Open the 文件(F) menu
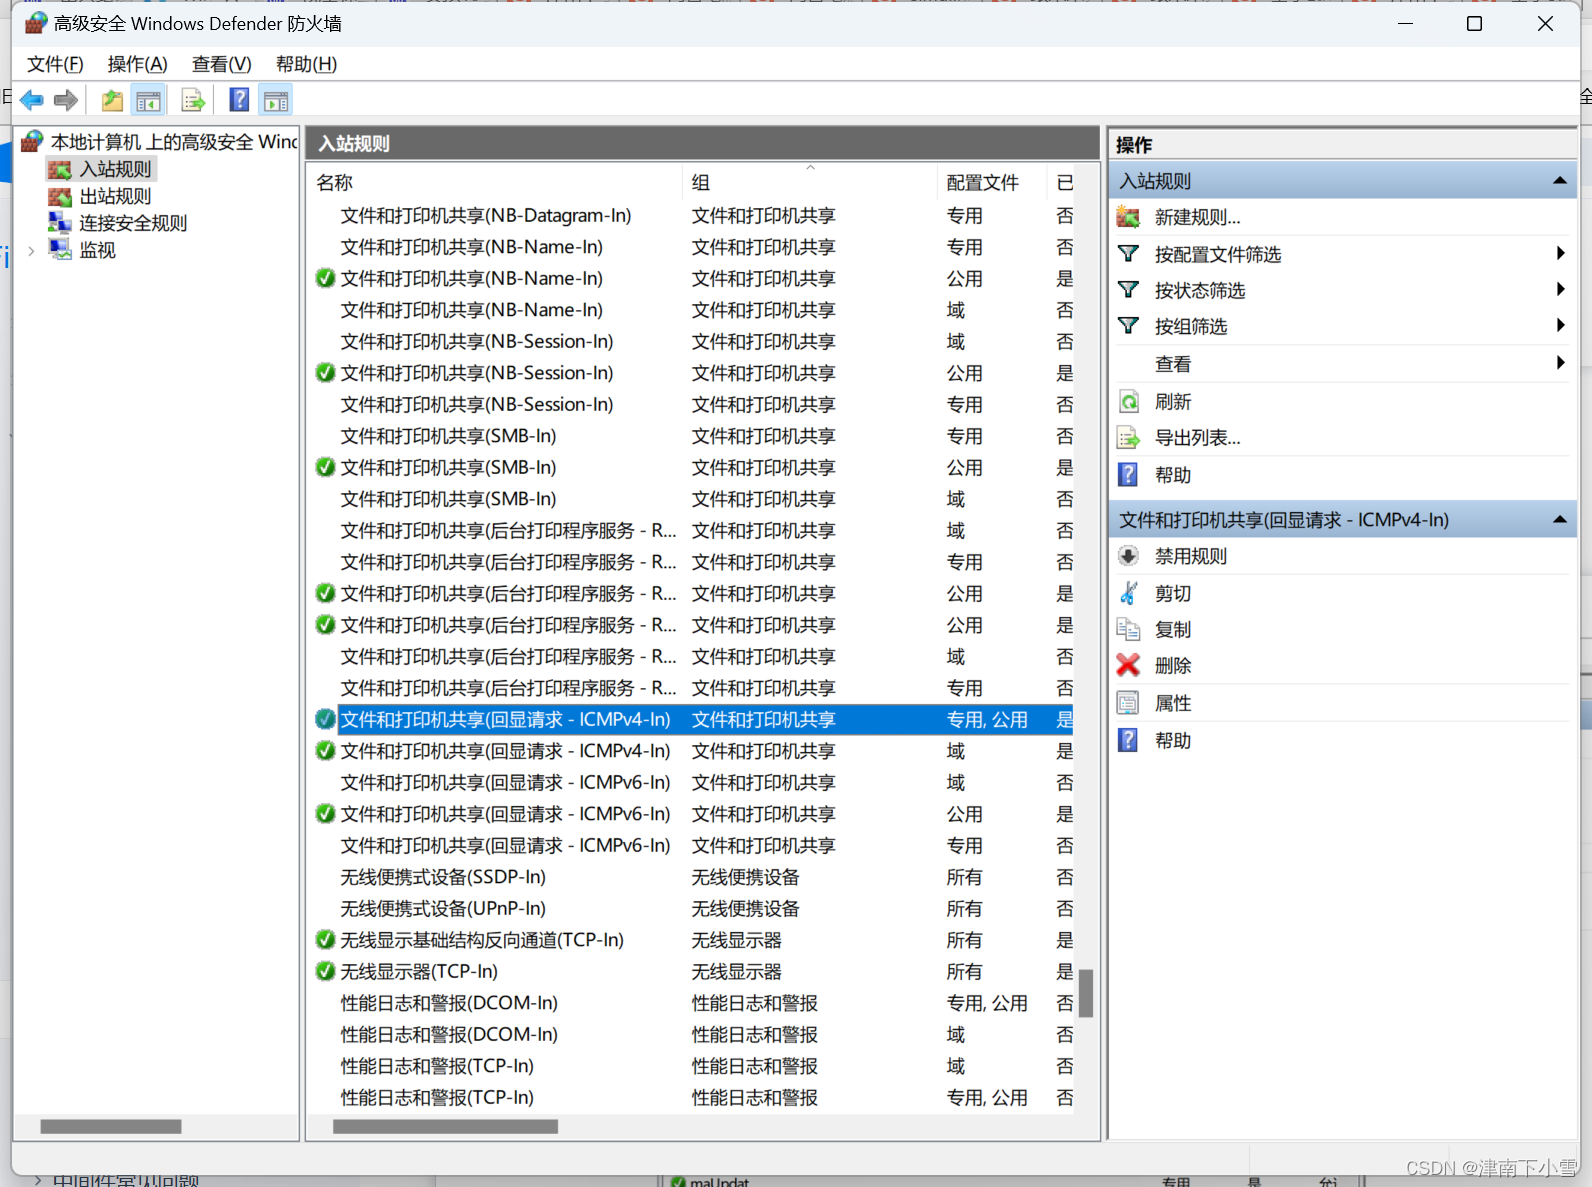1592x1187 pixels. click(x=55, y=64)
